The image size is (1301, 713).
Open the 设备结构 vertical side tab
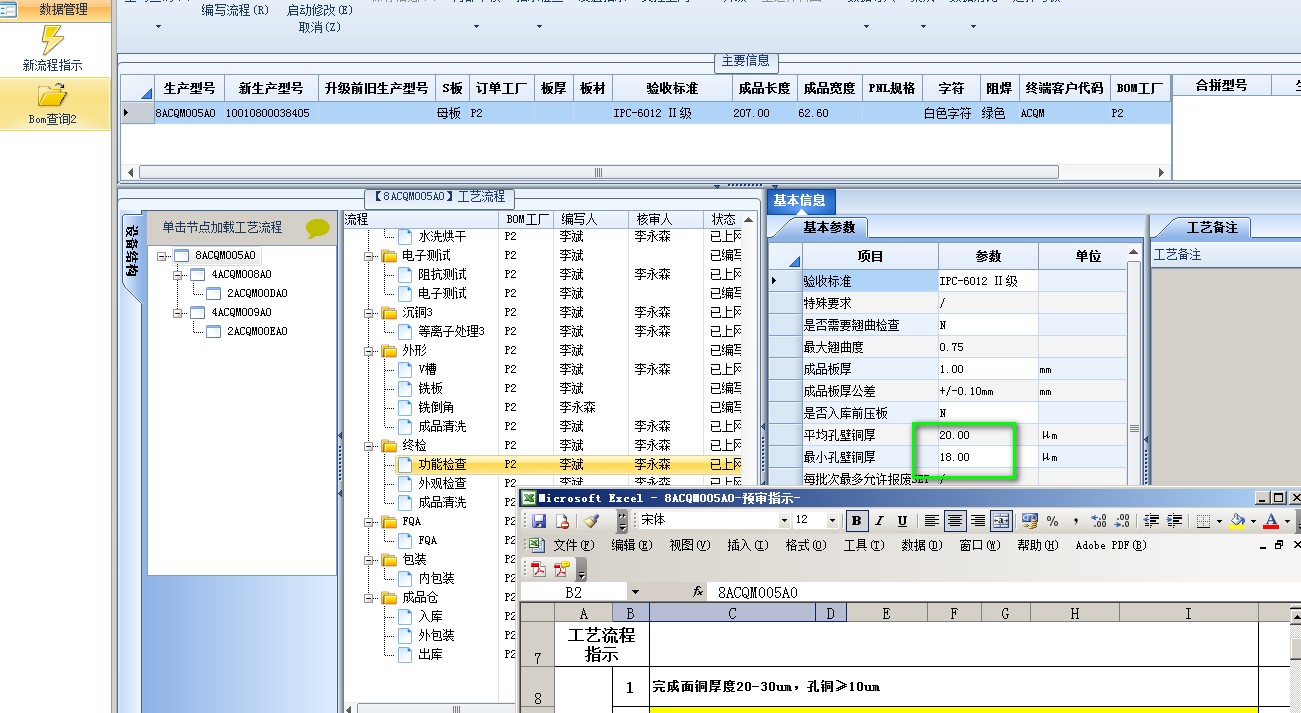133,255
